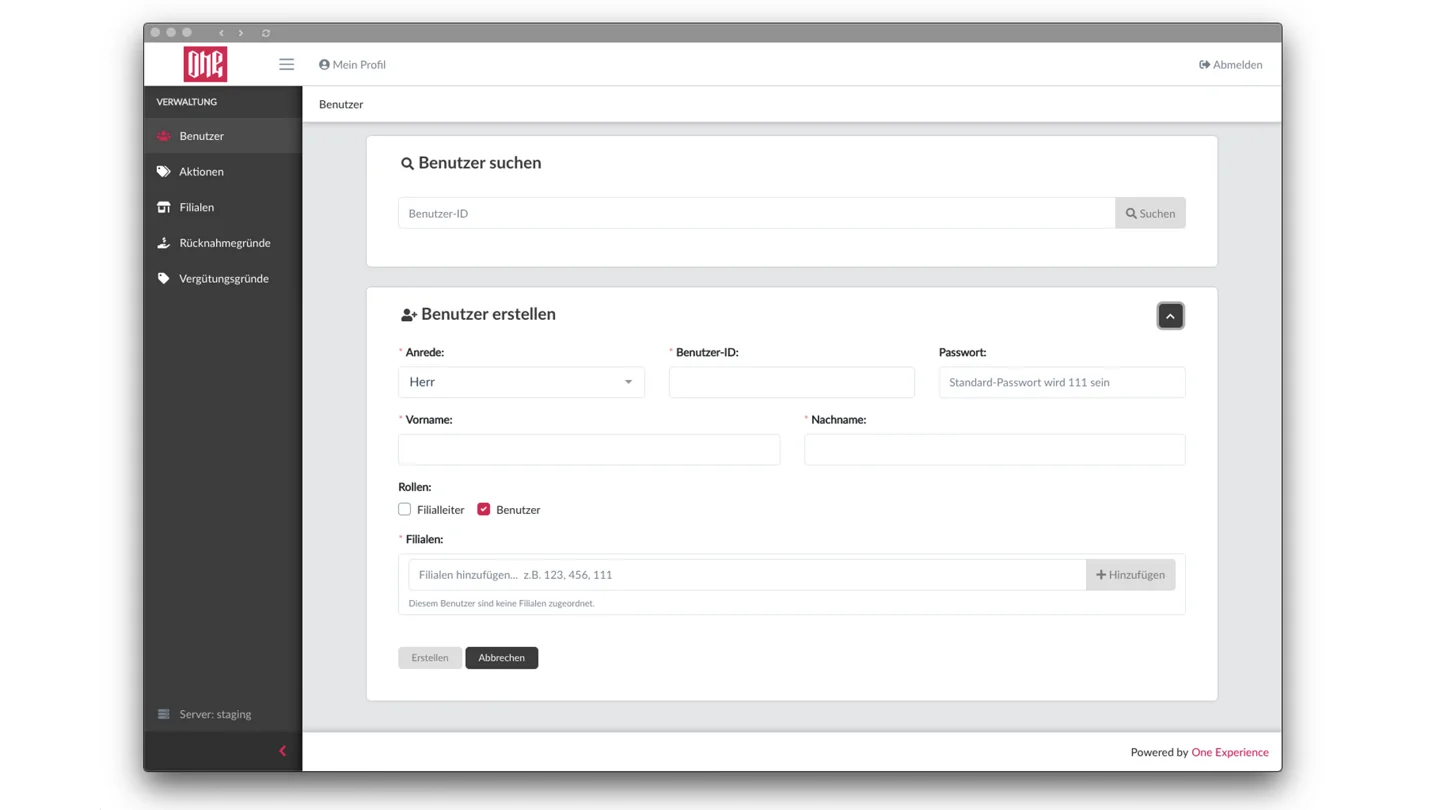Click the VERWALTUNG sidebar header
The height and width of the screenshot is (810, 1440).
[186, 102]
